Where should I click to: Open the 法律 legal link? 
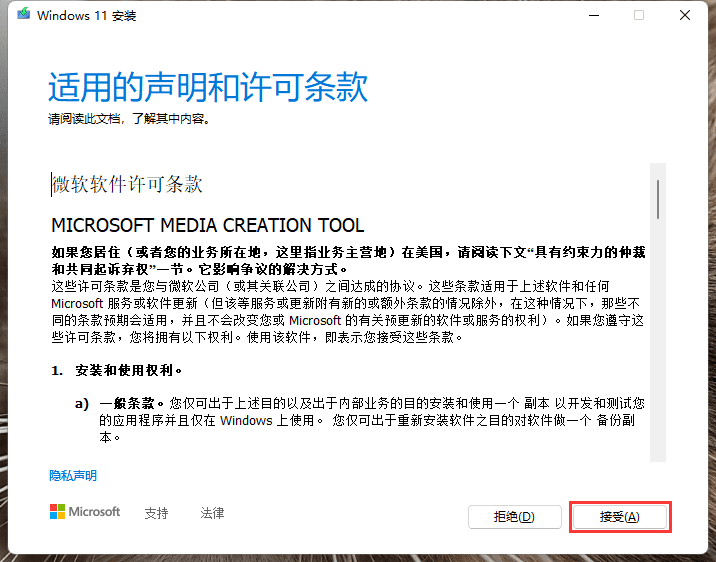point(212,513)
